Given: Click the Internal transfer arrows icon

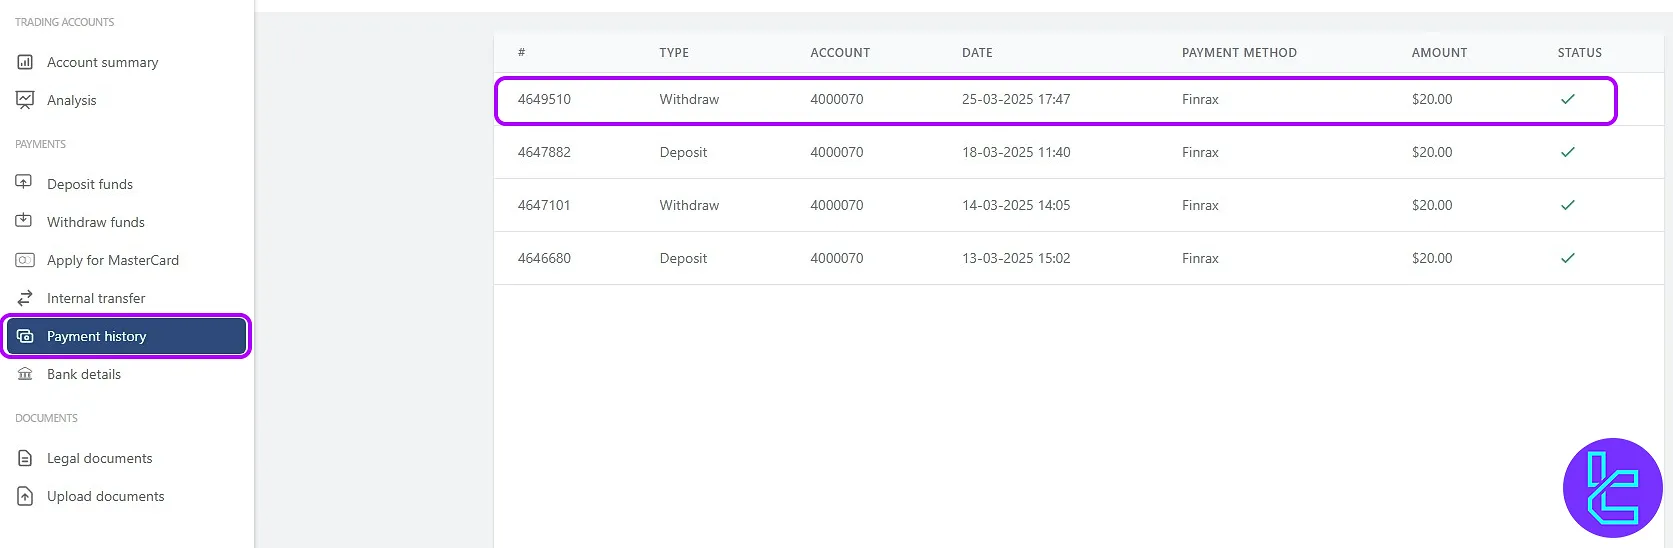Looking at the screenshot, I should coord(25,298).
